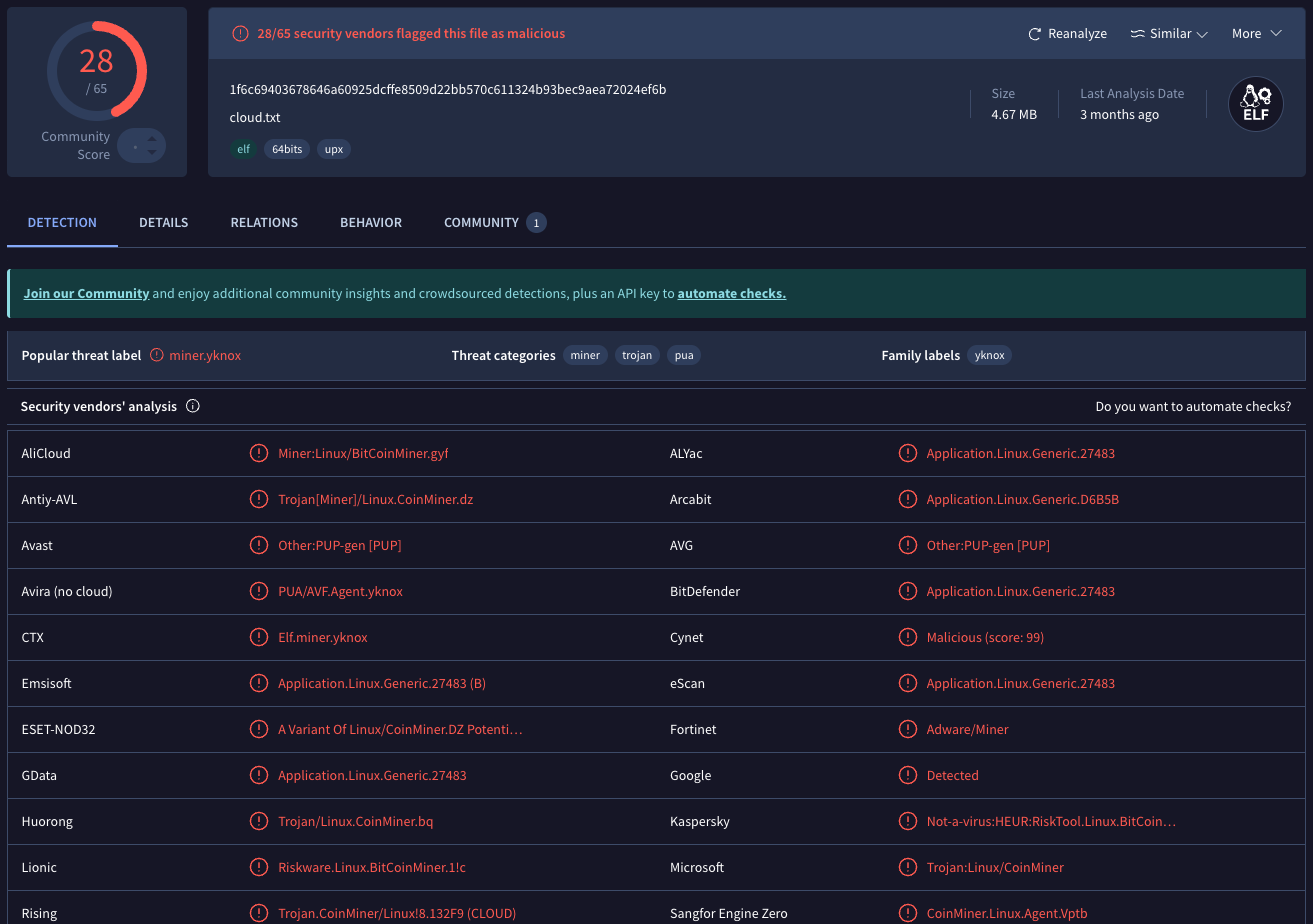The image size is (1313, 924).
Task: Click the alert icon in the eScan row
Action: 908,683
